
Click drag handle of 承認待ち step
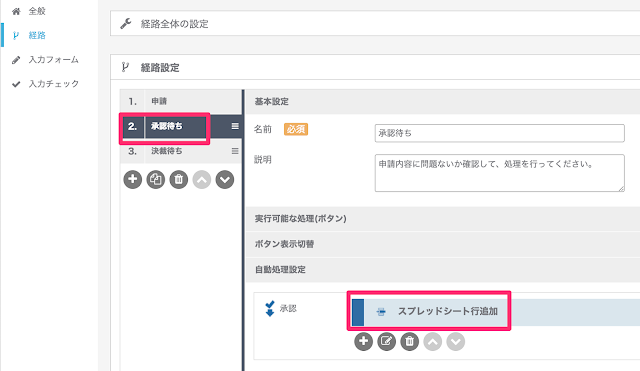click(235, 126)
